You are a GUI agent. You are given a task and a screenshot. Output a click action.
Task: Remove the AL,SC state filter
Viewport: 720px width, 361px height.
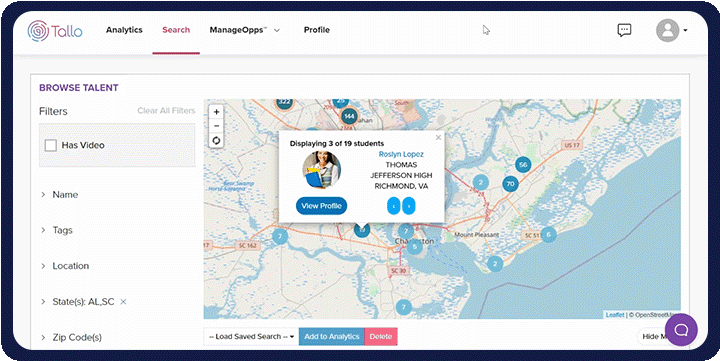tap(123, 302)
